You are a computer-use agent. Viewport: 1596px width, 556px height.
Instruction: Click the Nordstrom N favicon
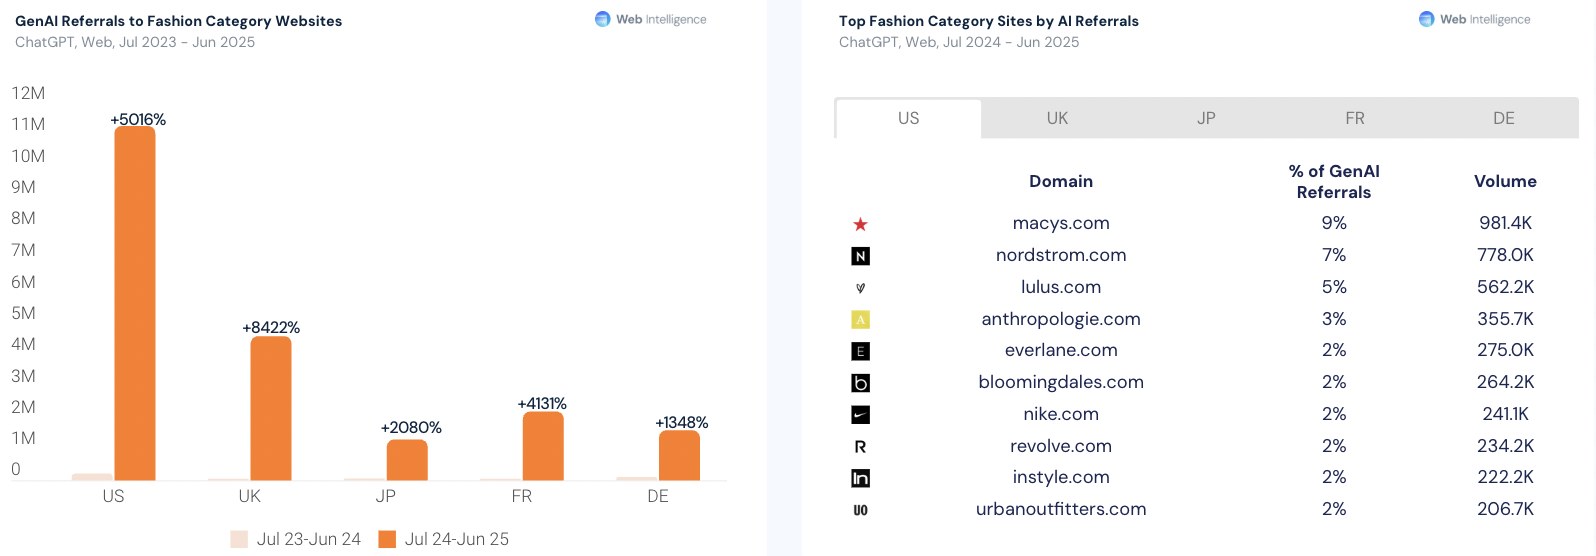point(860,256)
